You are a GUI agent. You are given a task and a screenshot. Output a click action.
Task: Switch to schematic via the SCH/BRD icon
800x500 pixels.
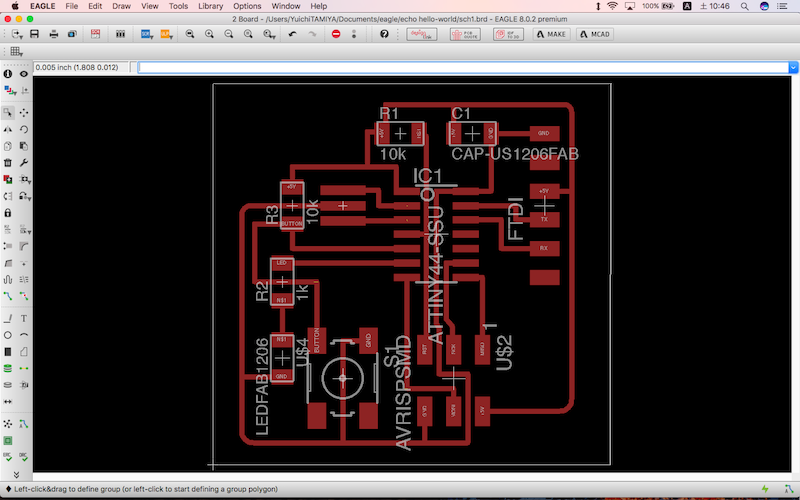[x=95, y=34]
